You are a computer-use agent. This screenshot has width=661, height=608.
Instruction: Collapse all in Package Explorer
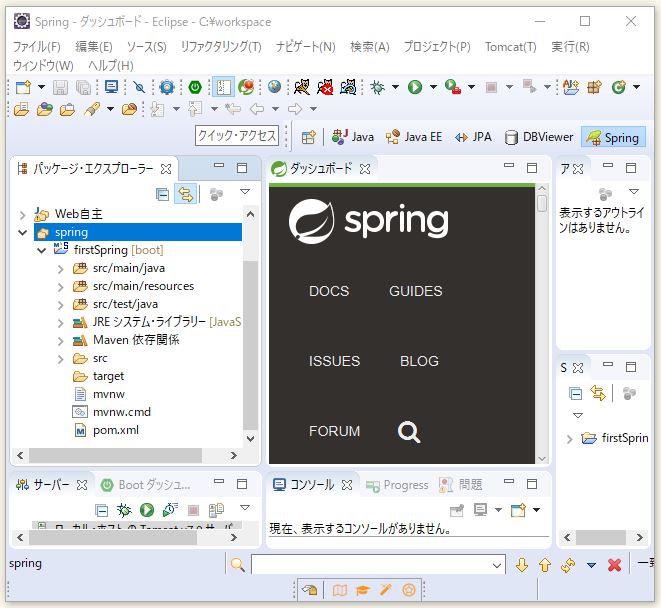(x=162, y=194)
